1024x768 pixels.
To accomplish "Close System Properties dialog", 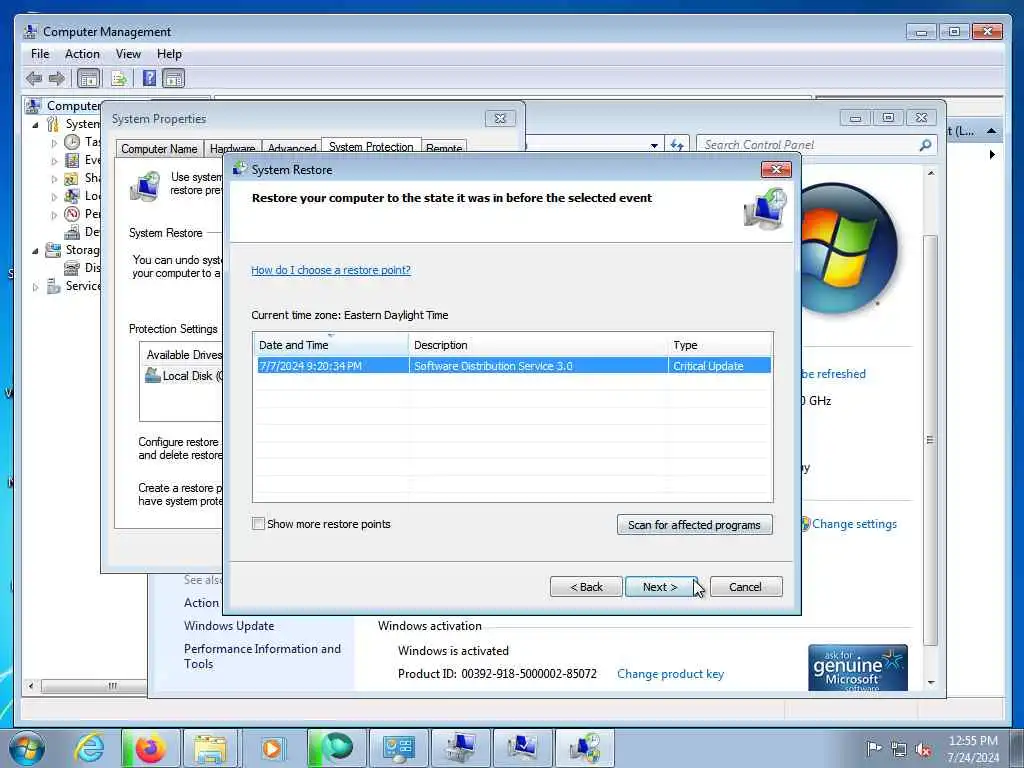I will click(x=500, y=118).
